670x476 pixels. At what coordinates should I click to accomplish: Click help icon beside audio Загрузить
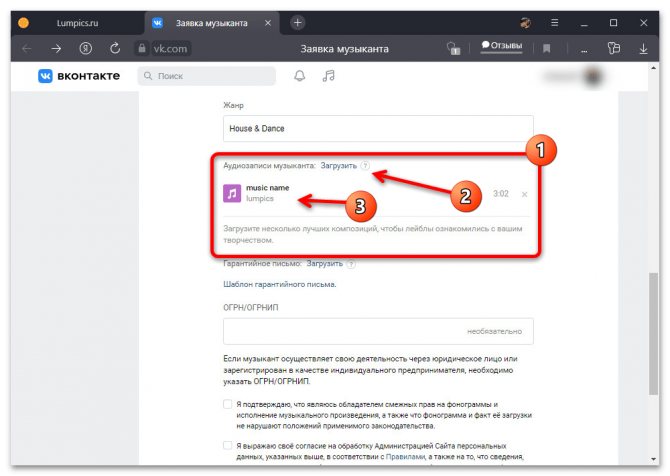[365, 165]
